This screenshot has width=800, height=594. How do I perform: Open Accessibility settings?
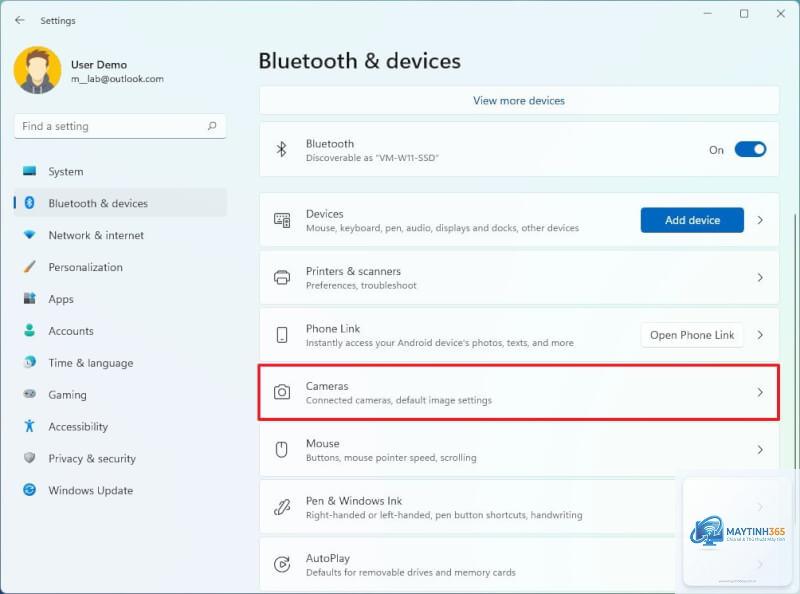(x=120, y=426)
